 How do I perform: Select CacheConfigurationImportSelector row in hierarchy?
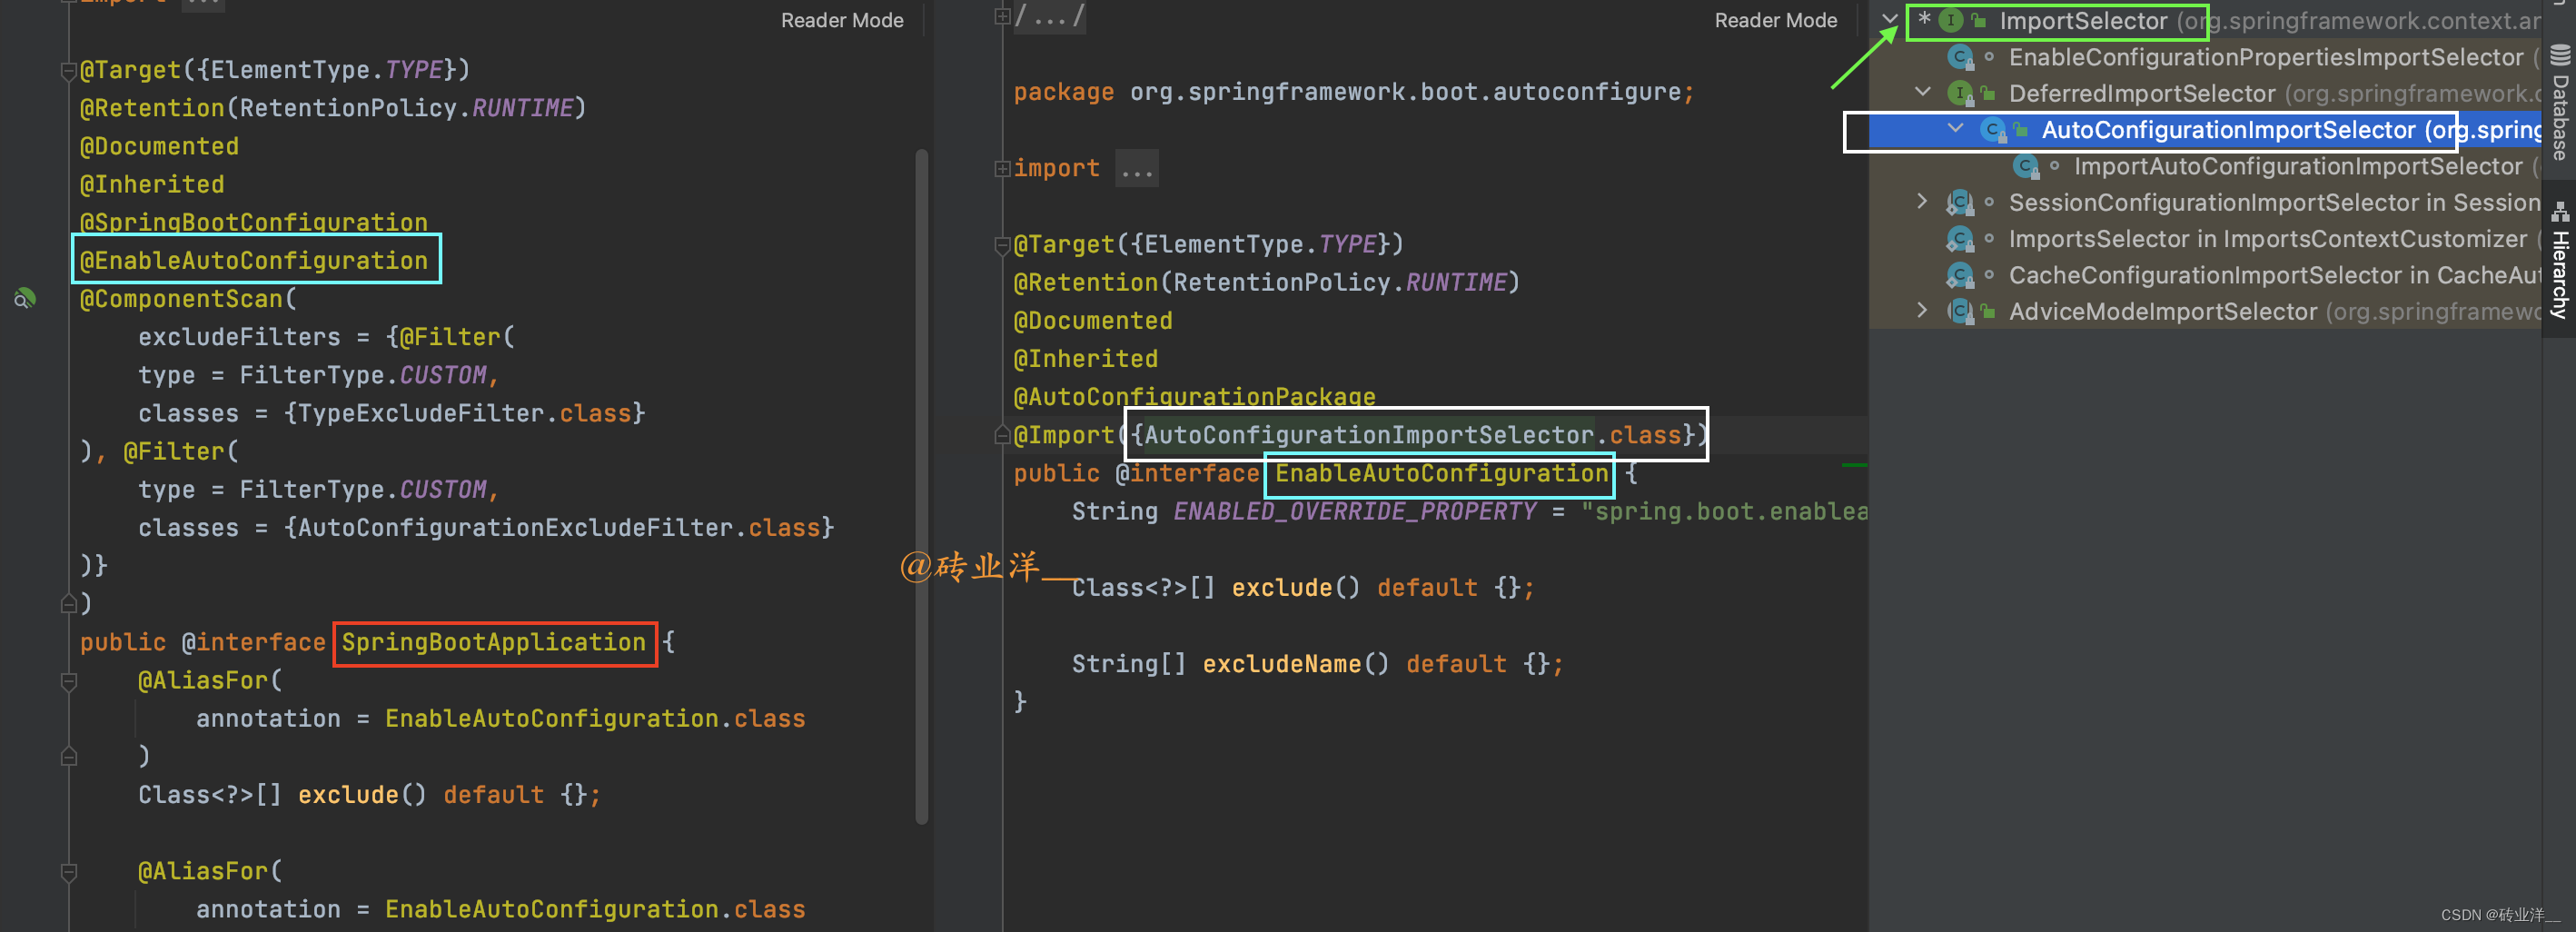(x=2205, y=275)
